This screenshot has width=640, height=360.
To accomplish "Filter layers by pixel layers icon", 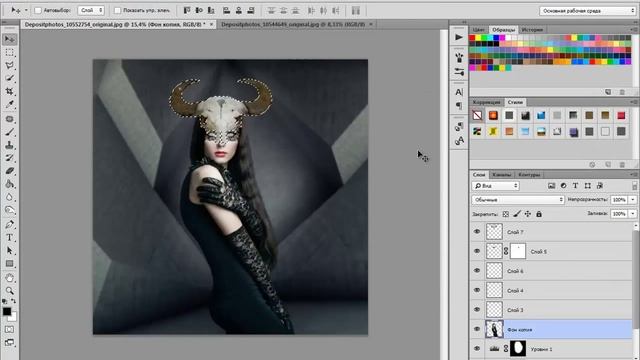I will click(551, 186).
